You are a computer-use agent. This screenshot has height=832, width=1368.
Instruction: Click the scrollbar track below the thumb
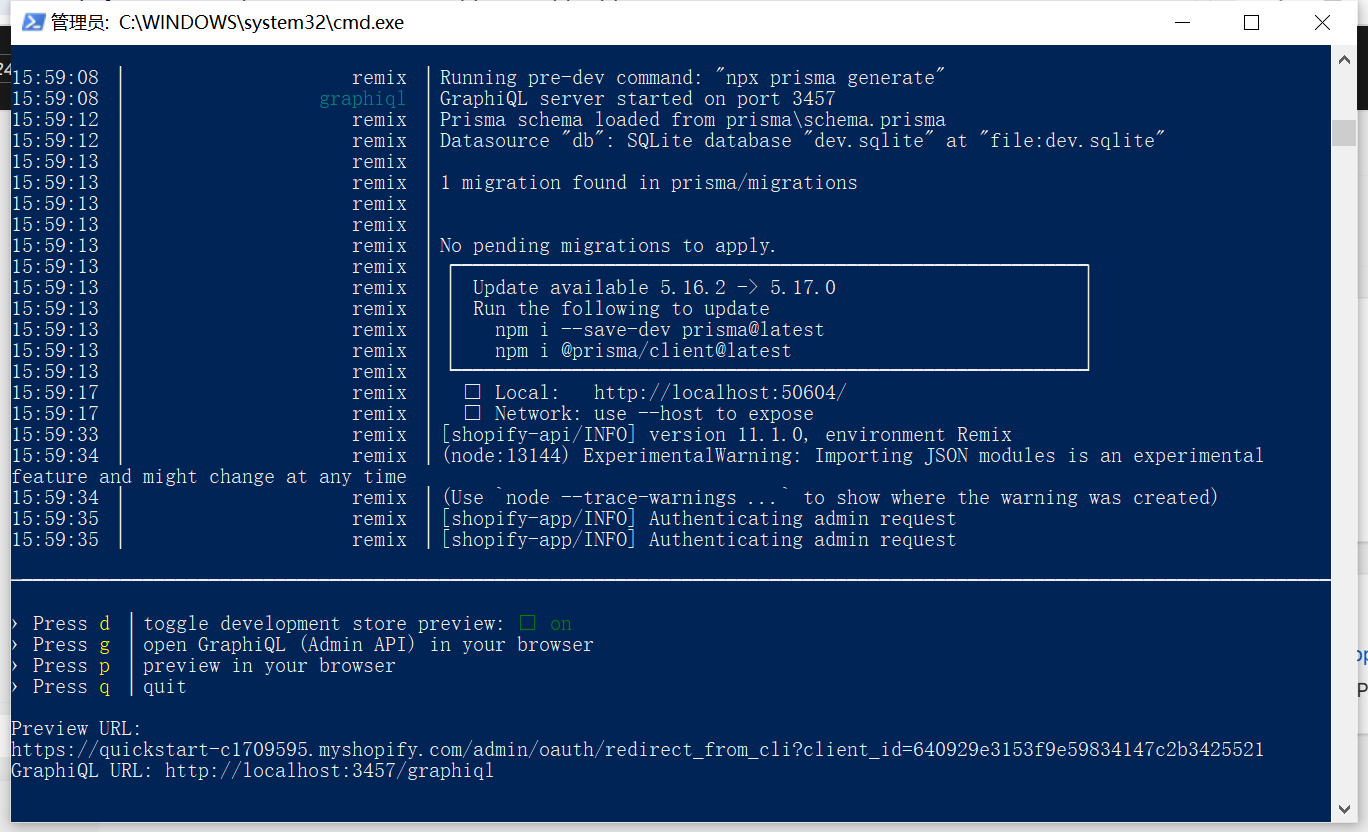point(1344,470)
